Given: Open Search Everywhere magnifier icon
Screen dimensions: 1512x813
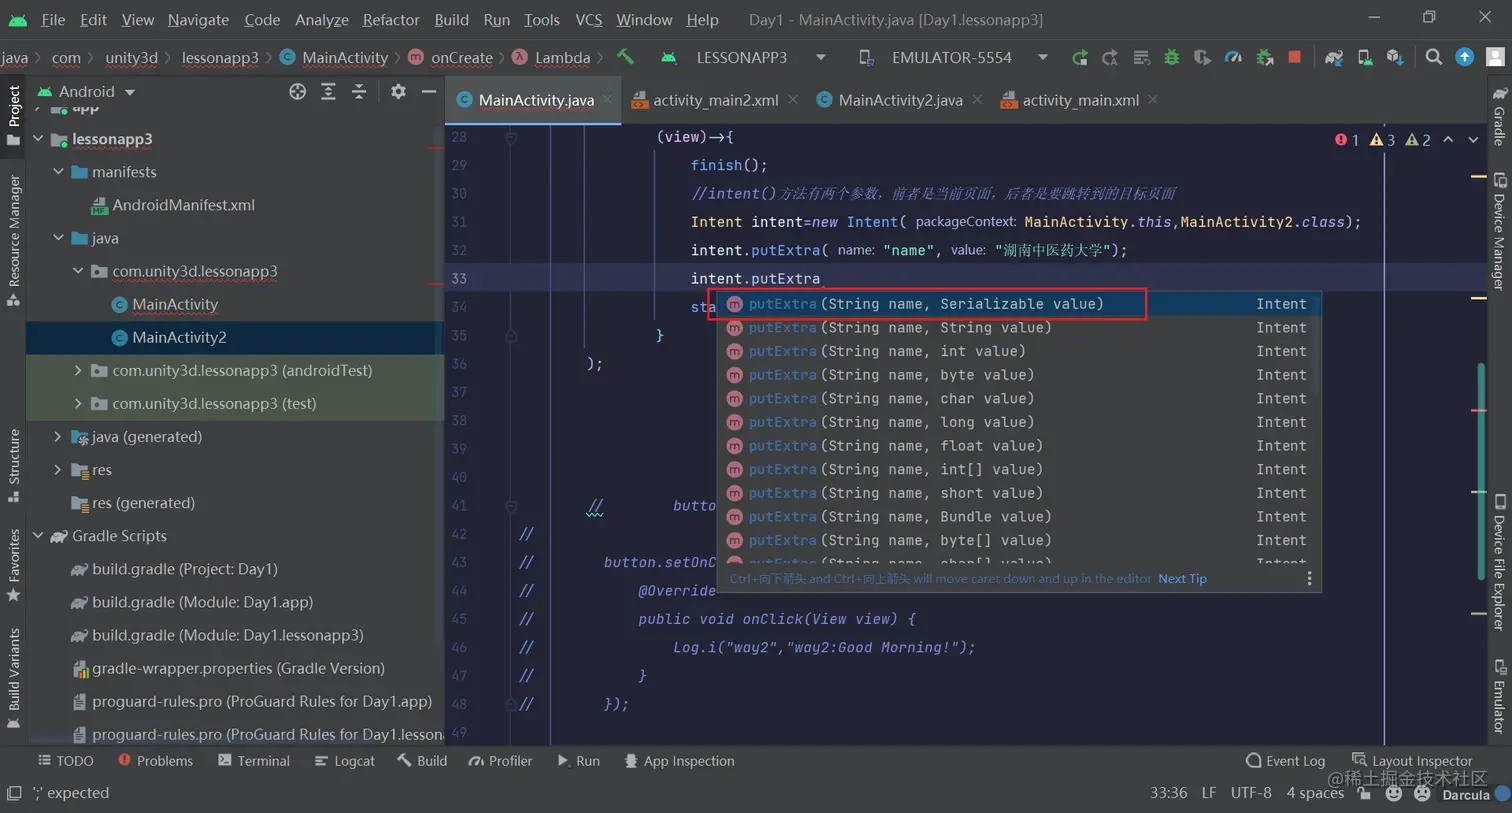Looking at the screenshot, I should coord(1434,57).
